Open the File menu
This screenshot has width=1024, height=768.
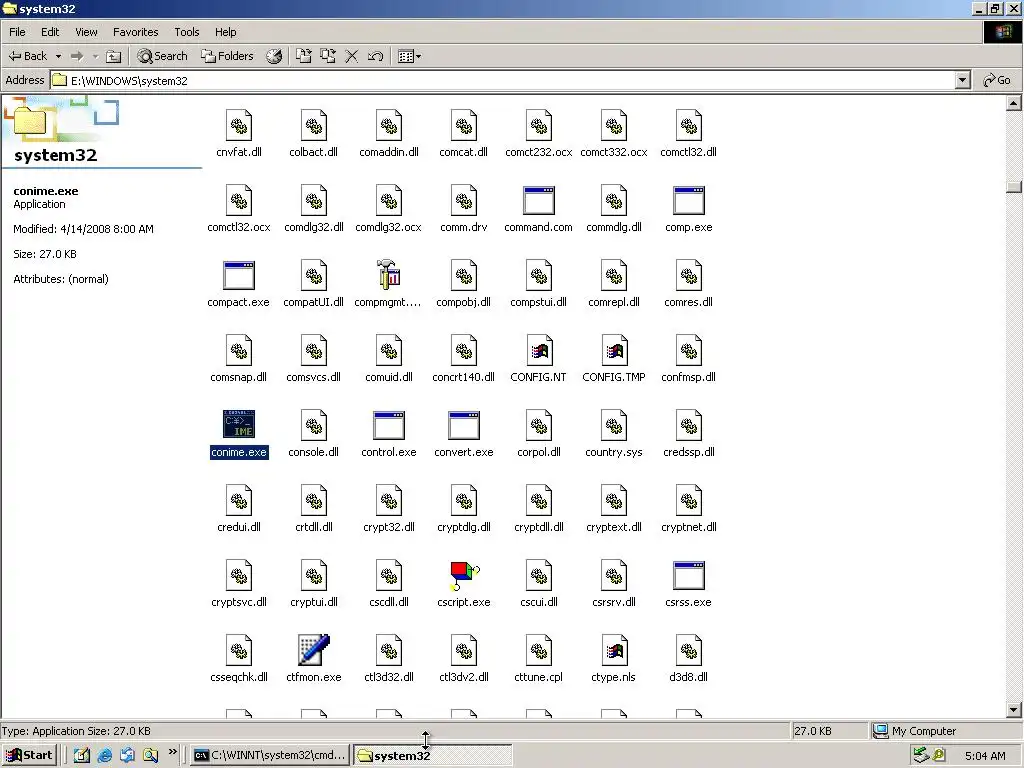(17, 32)
